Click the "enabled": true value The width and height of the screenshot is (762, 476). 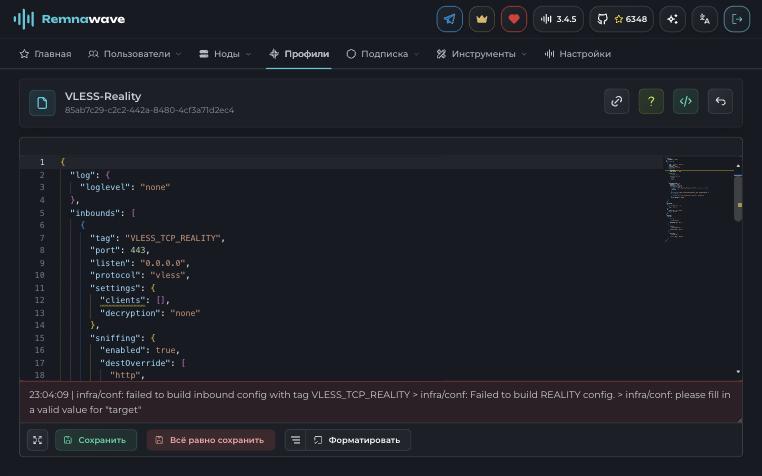click(x=165, y=350)
